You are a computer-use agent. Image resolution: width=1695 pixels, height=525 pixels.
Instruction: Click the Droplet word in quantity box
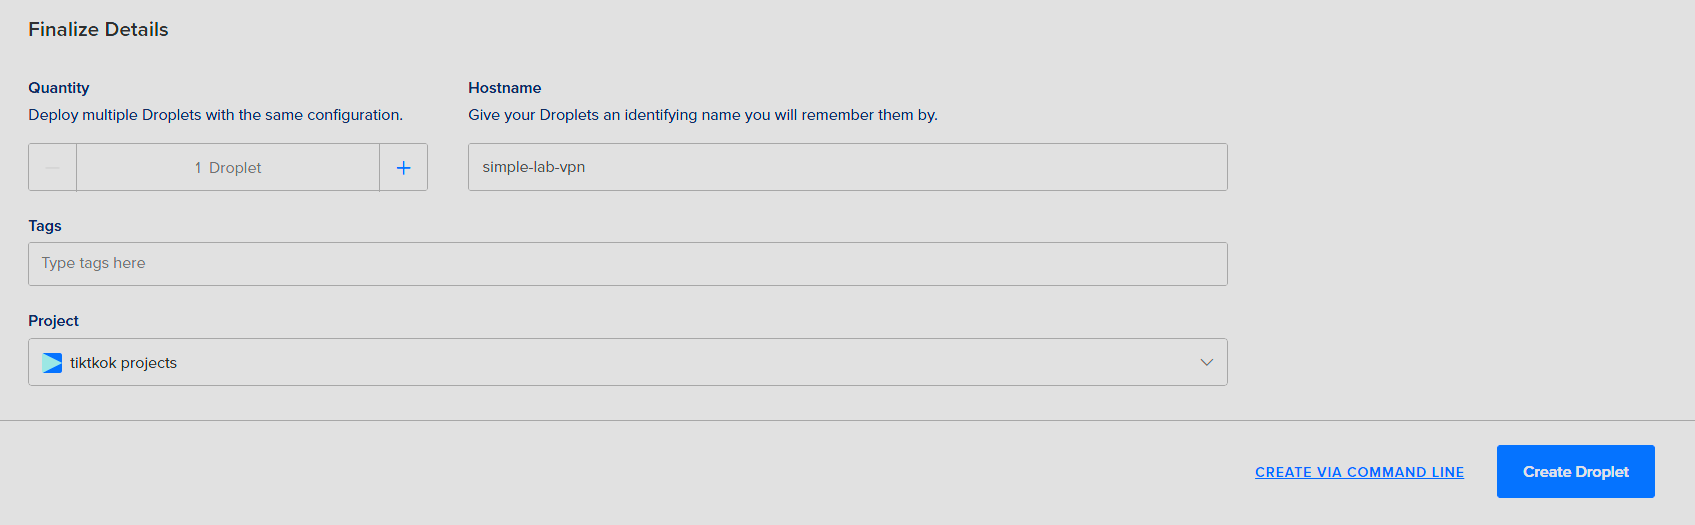235,168
